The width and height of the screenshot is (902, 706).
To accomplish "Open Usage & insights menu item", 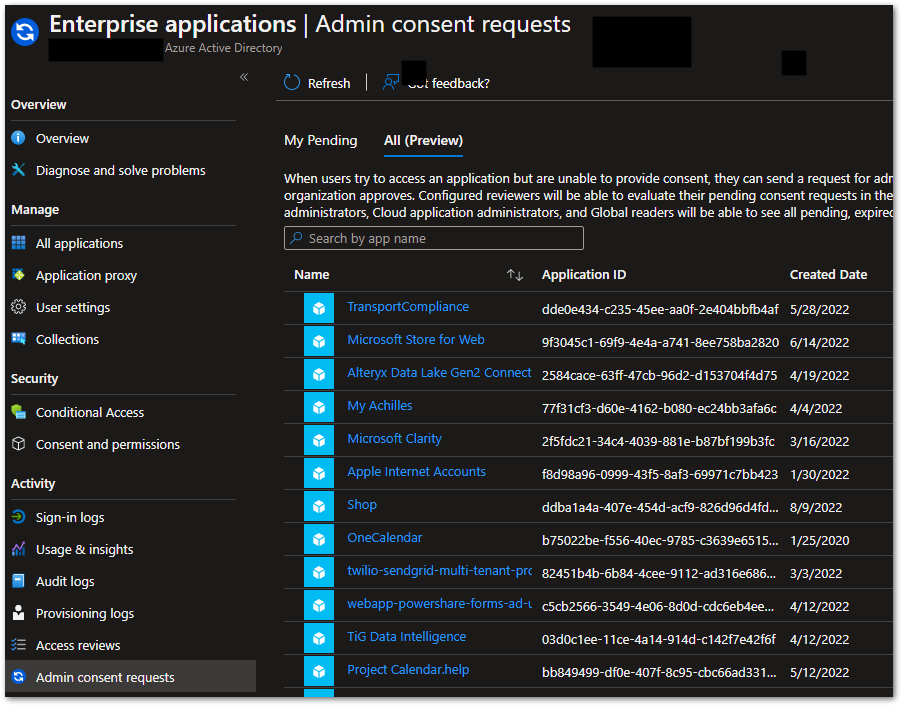I will pyautogui.click(x=84, y=550).
